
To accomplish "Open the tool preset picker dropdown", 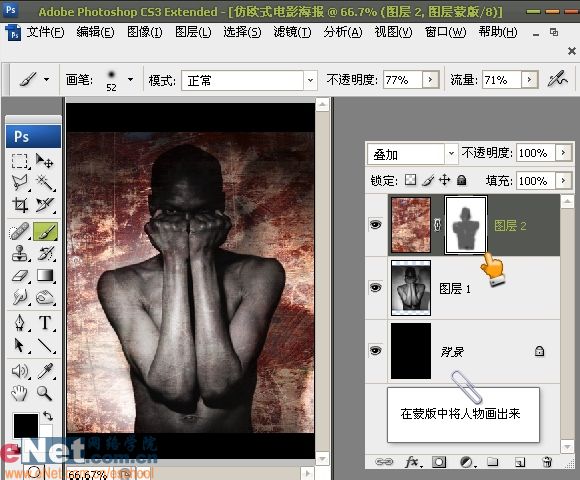I will click(x=46, y=79).
